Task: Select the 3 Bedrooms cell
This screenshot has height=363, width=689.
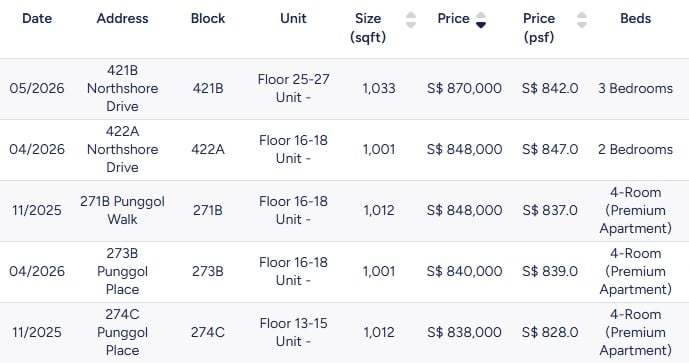Action: pos(635,88)
